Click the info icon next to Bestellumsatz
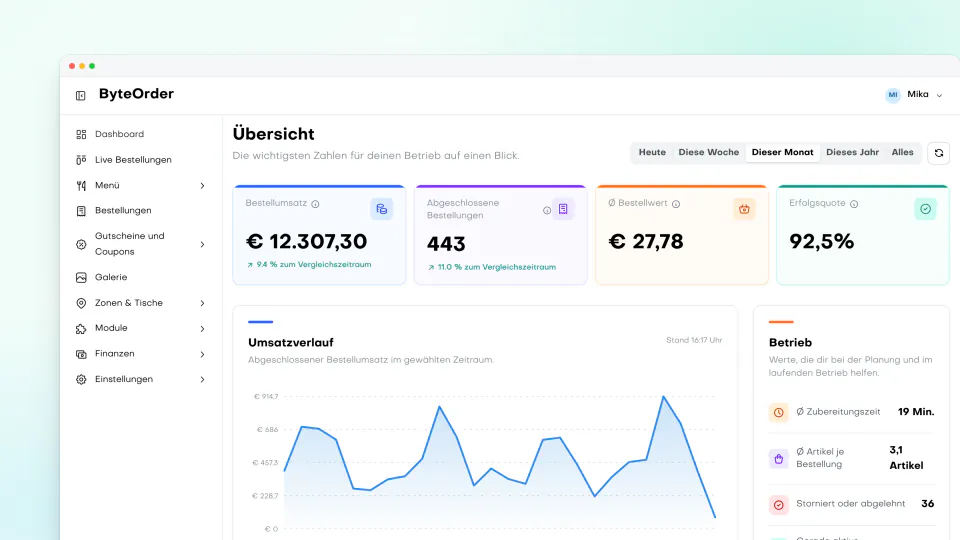 (315, 204)
